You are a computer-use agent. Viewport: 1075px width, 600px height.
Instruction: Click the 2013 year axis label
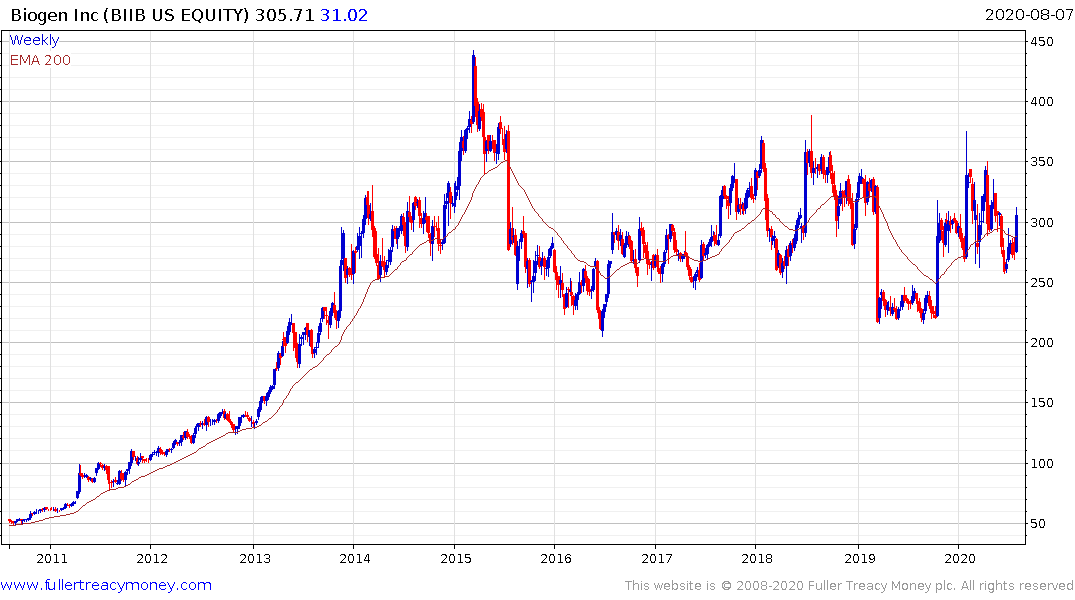point(255,558)
